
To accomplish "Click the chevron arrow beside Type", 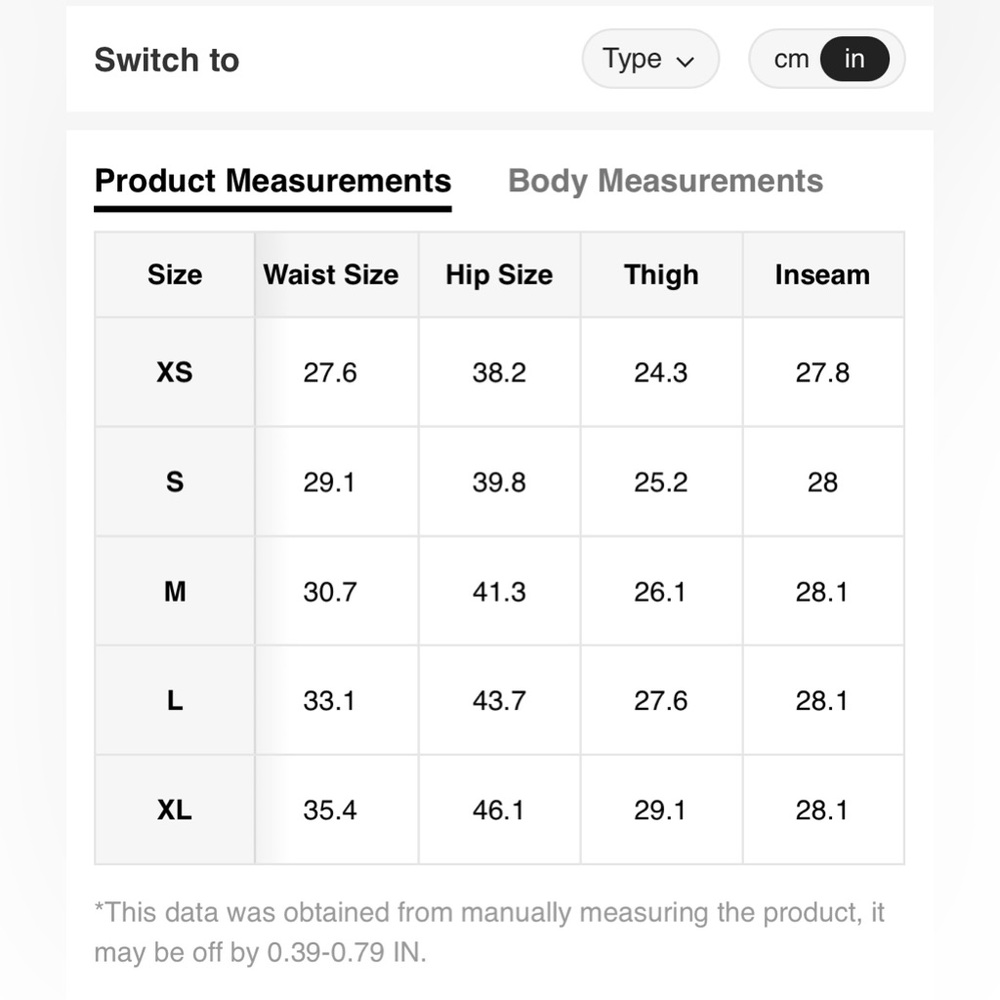I will coord(685,62).
